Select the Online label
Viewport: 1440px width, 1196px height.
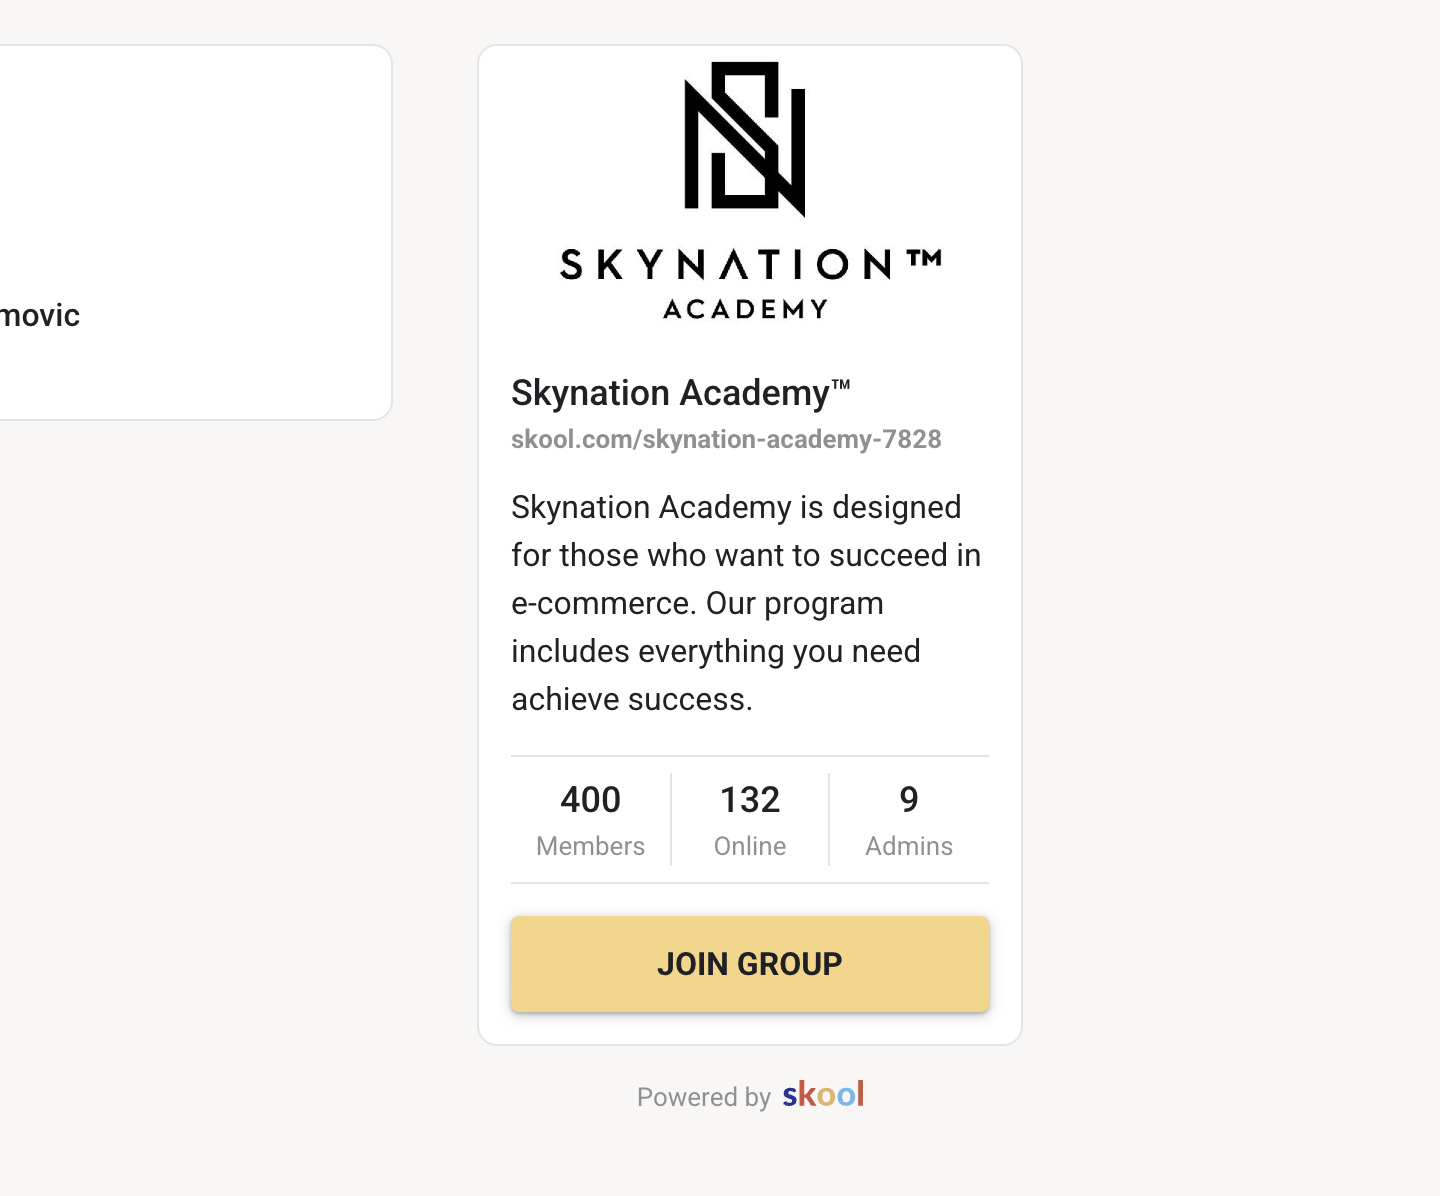pyautogui.click(x=750, y=846)
